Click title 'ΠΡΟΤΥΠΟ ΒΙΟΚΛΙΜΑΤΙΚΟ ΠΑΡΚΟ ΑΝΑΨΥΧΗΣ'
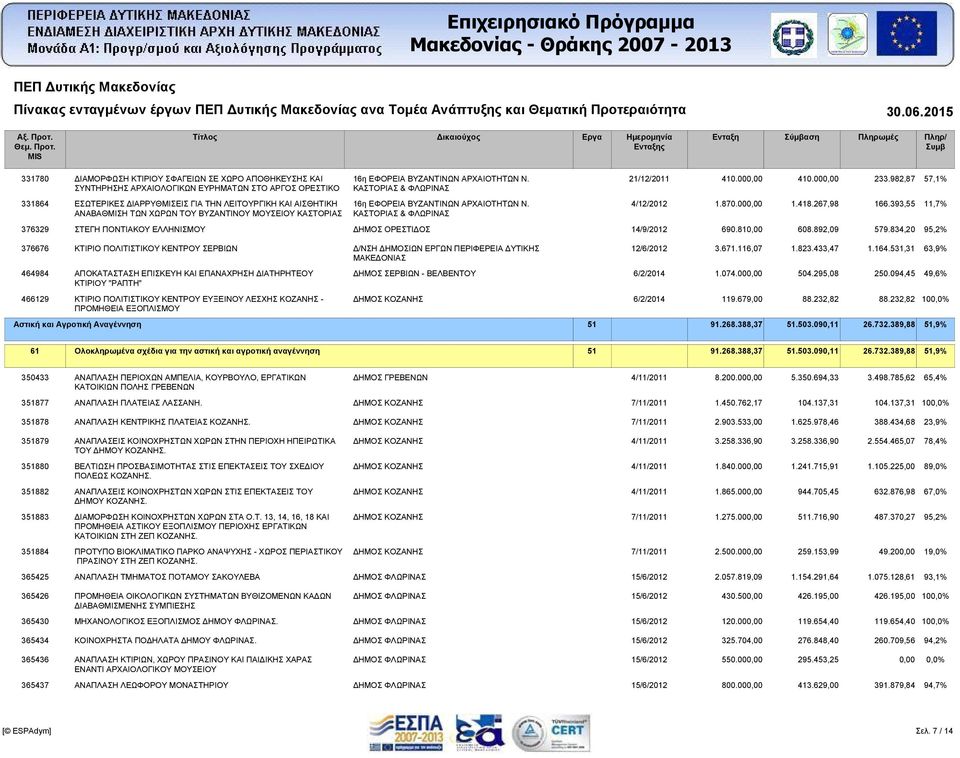The image size is (960, 758). tap(208, 556)
